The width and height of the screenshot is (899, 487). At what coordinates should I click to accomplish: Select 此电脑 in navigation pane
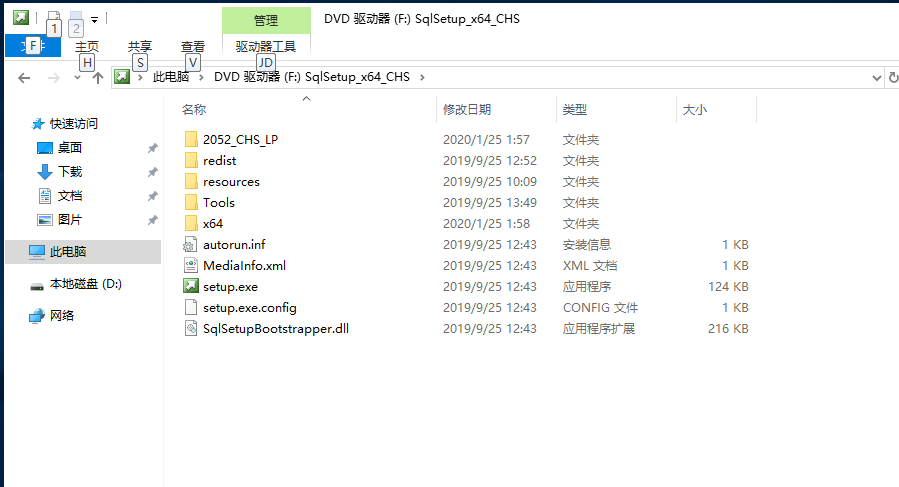(68, 252)
